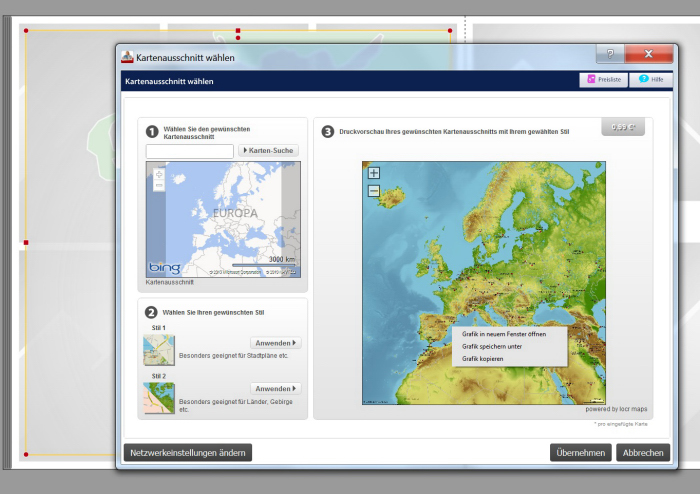Zoom in on the print preview map
Image resolution: width=700 pixels, height=494 pixels.
(x=374, y=173)
